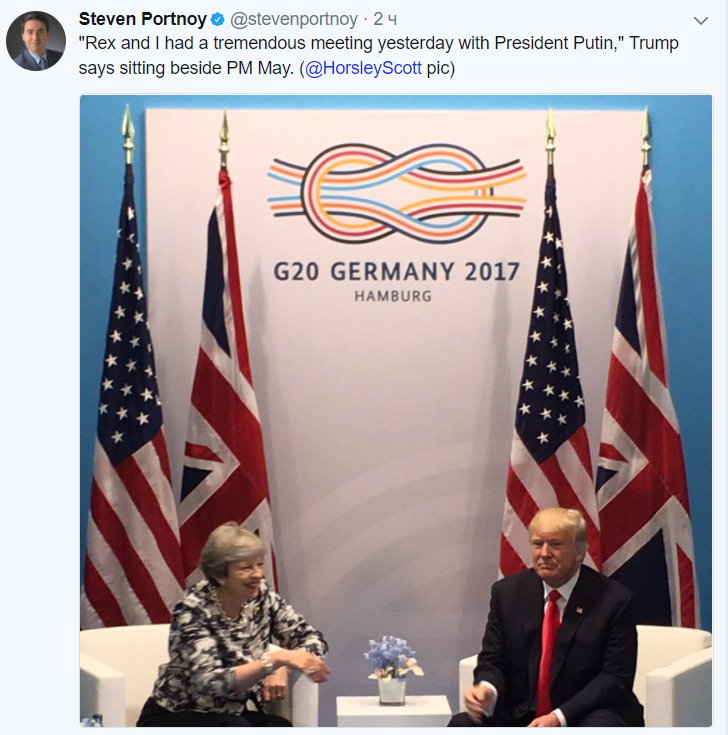
Task: Expand the tweet options chevron menu
Action: pos(700,21)
